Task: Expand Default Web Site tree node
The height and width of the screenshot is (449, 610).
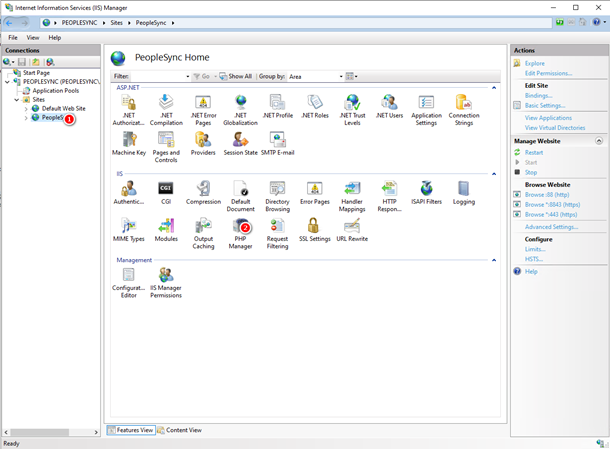Action: click(26, 109)
